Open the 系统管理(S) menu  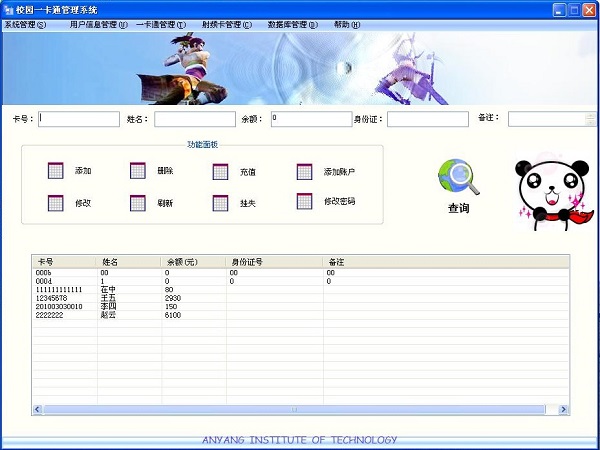25,25
